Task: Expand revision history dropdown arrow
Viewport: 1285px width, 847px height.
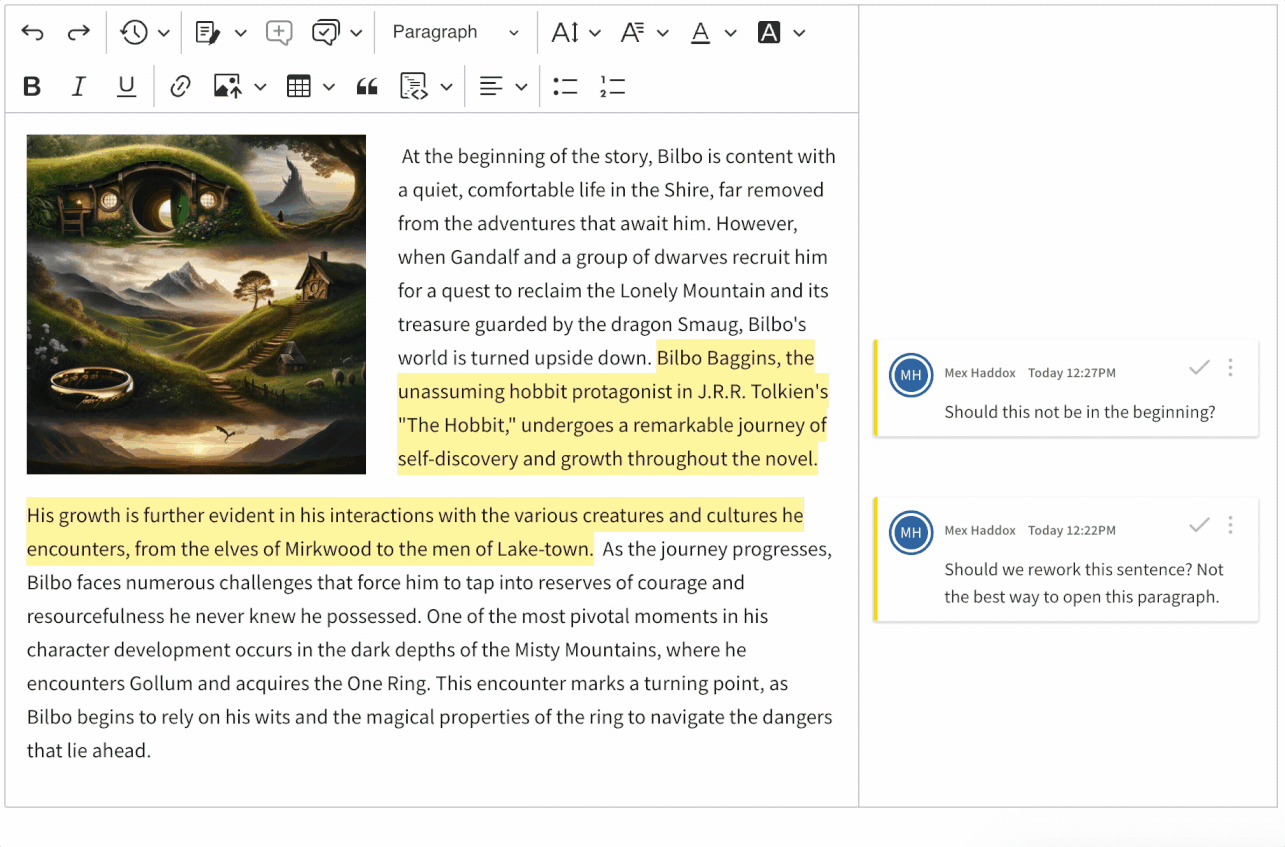Action: [x=163, y=33]
